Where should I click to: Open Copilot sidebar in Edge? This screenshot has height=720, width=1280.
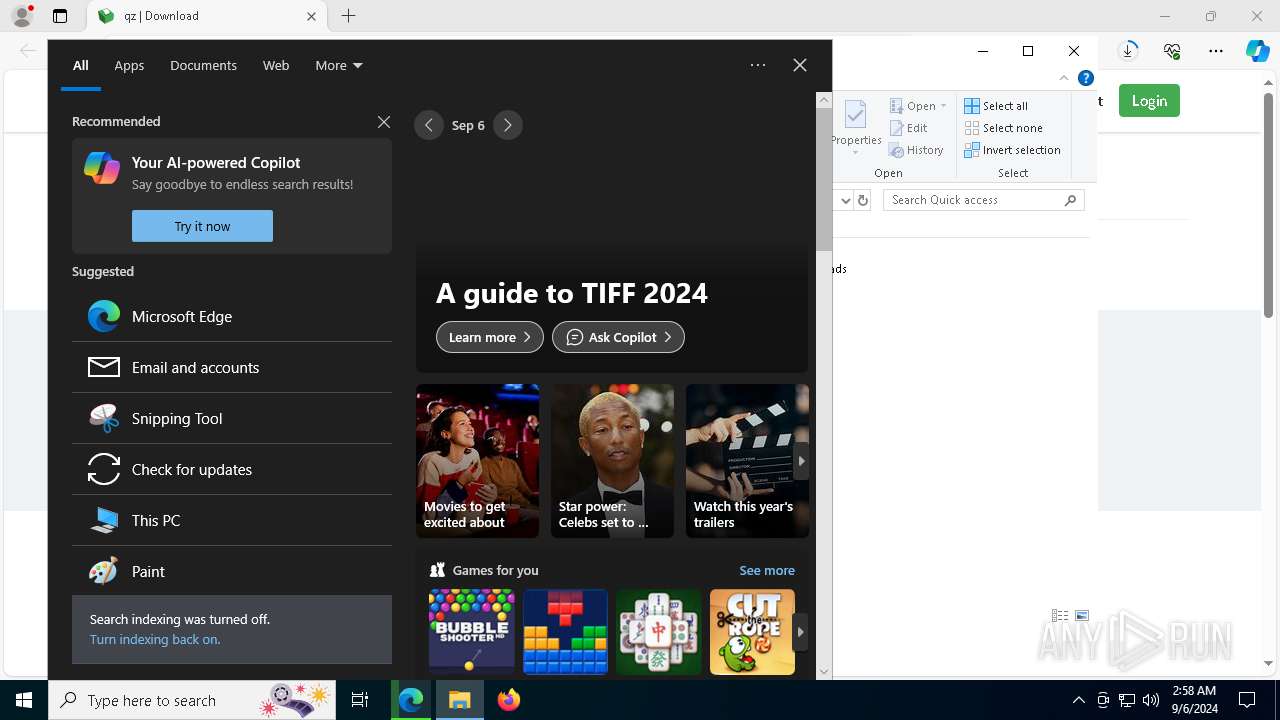point(1258,51)
